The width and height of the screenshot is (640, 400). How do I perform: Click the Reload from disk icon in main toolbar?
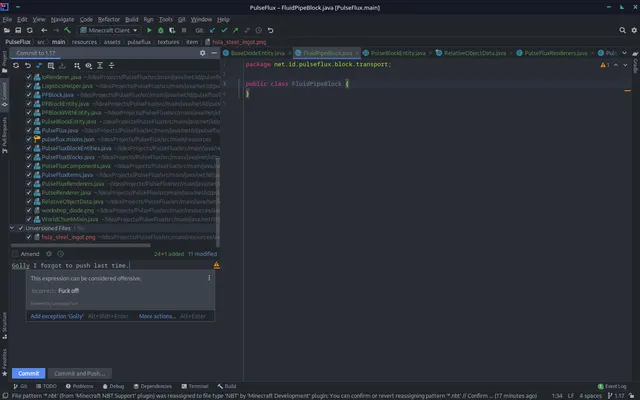[30, 30]
